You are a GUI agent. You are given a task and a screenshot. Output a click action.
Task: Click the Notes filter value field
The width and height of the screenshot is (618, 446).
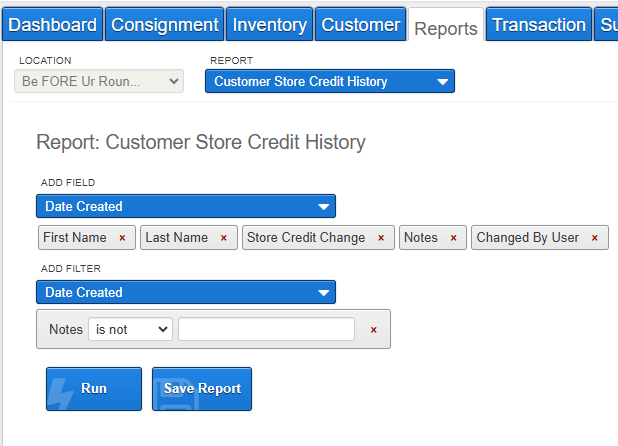tap(266, 329)
